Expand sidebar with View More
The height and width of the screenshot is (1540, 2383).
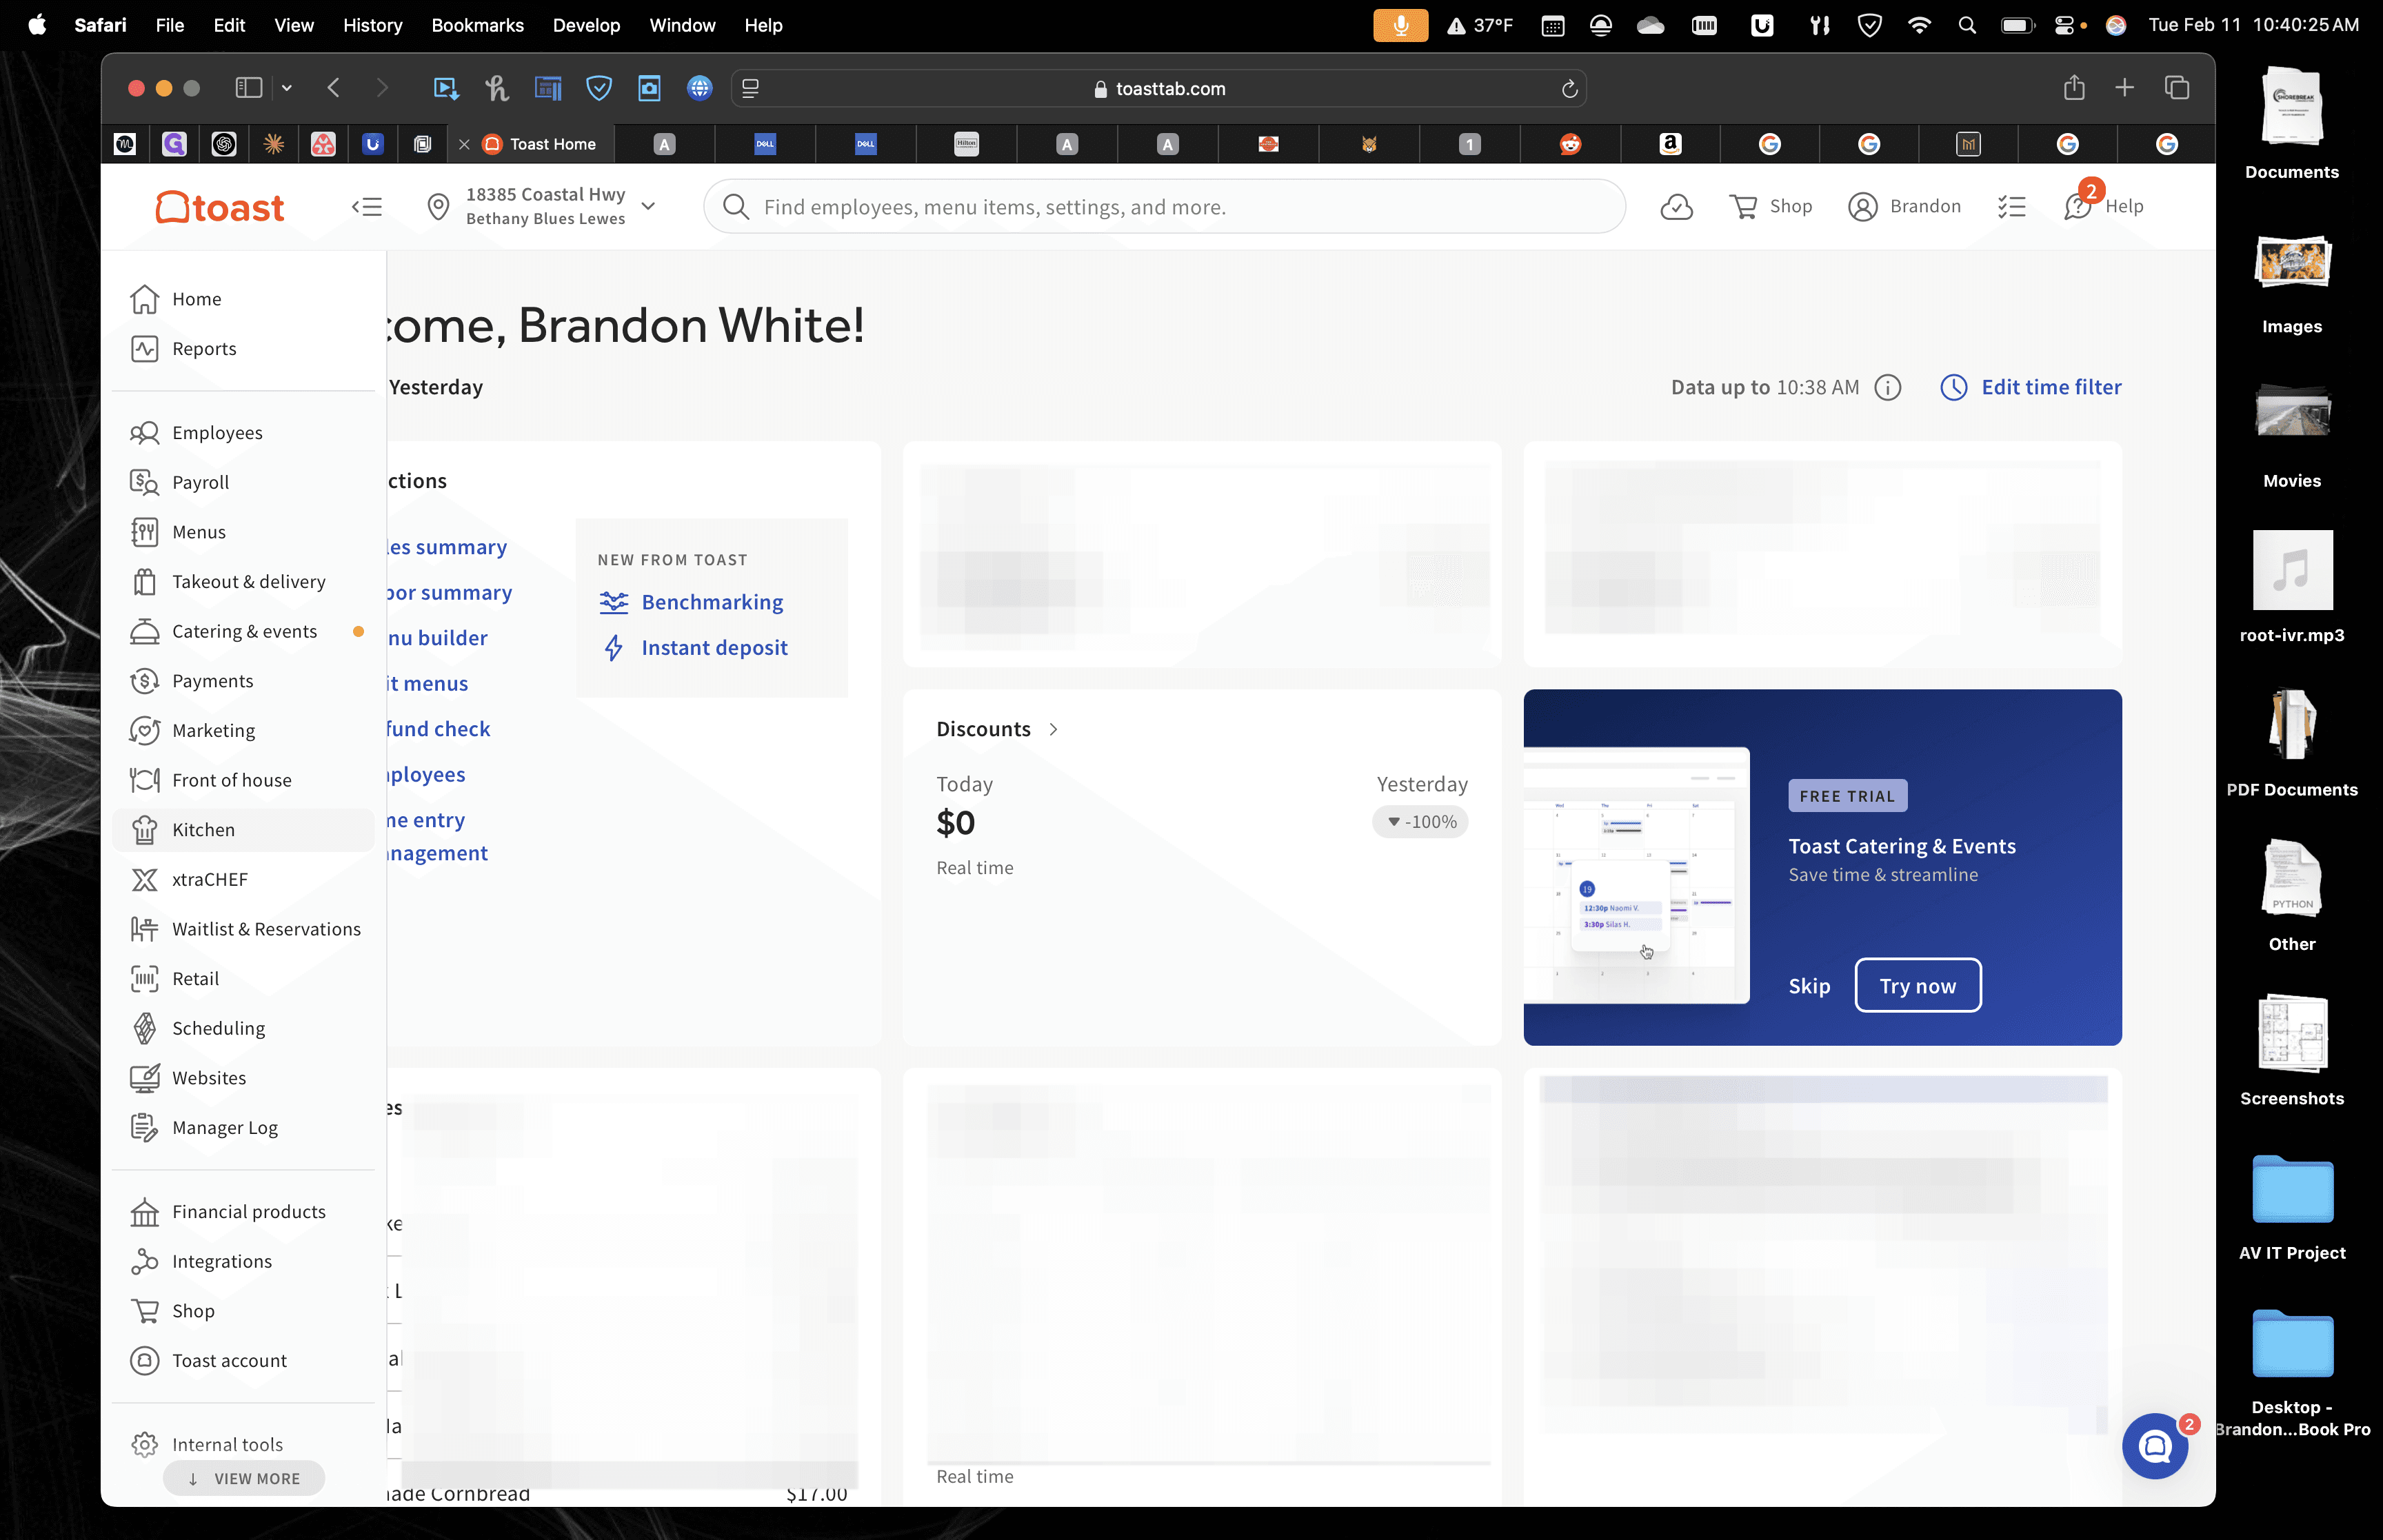[244, 1478]
